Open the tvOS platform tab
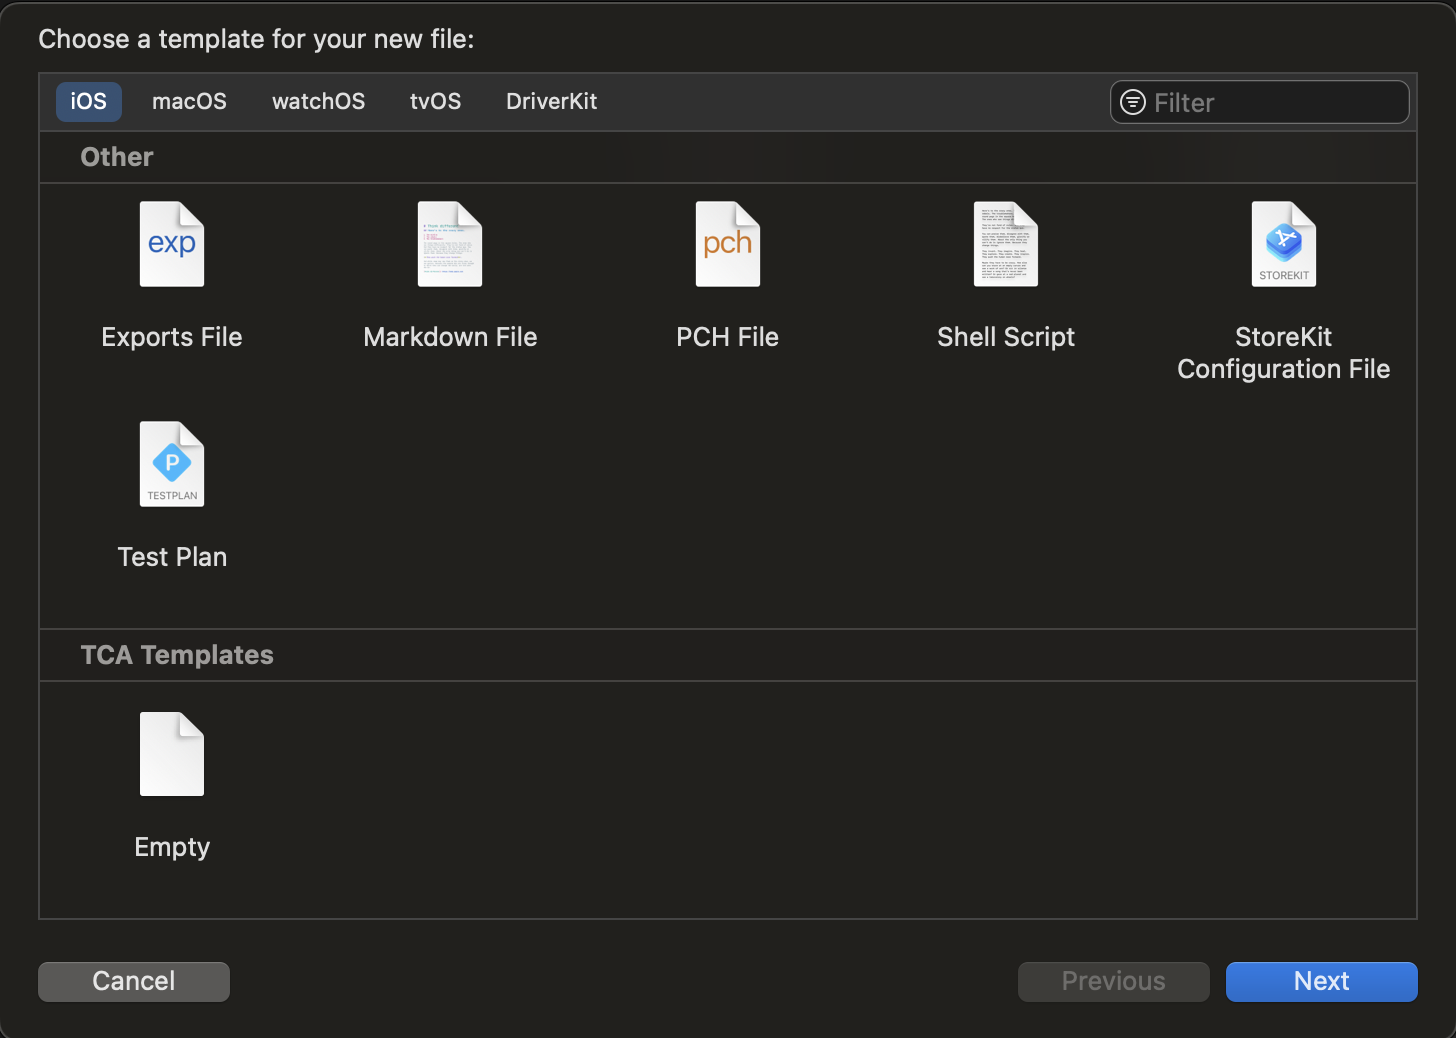1456x1038 pixels. pyautogui.click(x=435, y=101)
